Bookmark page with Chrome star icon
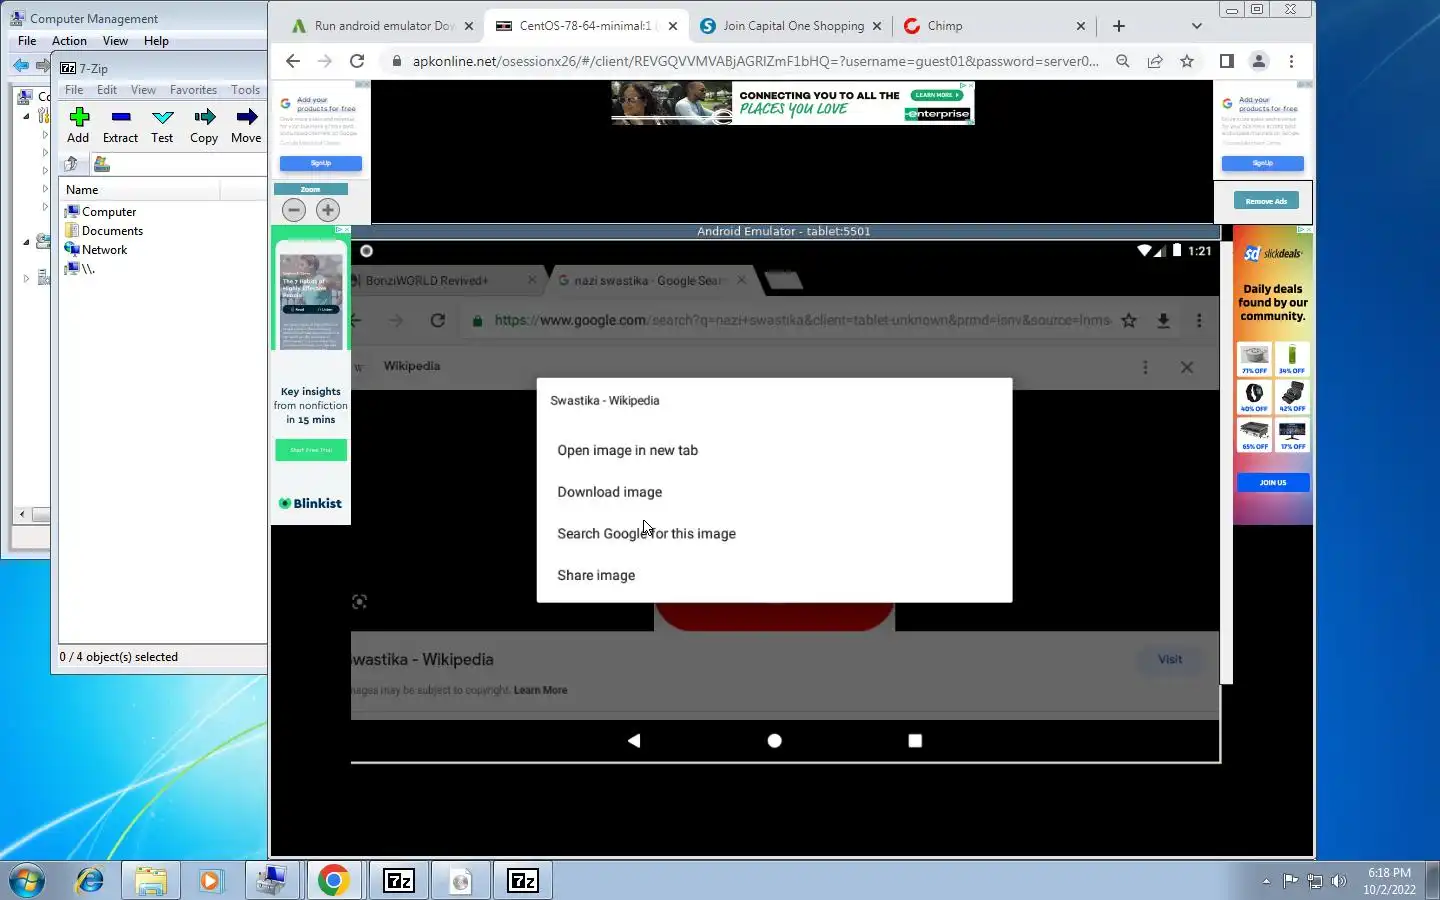 pyautogui.click(x=1187, y=61)
